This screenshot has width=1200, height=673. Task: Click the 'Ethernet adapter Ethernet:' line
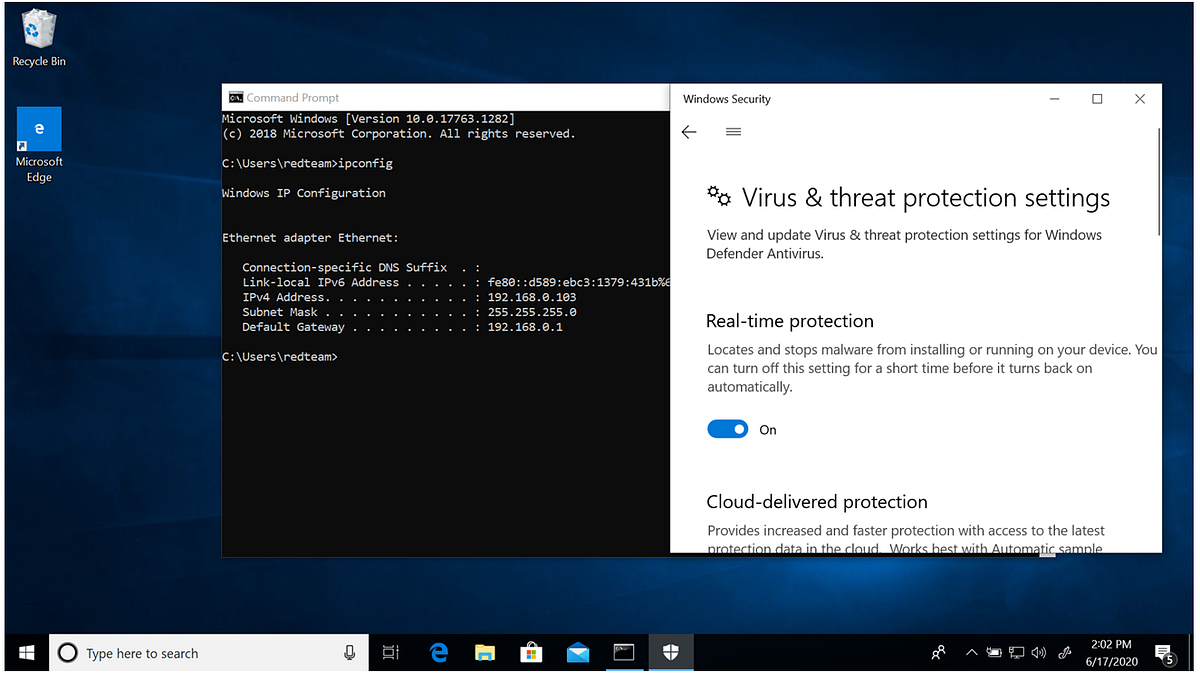tap(310, 238)
